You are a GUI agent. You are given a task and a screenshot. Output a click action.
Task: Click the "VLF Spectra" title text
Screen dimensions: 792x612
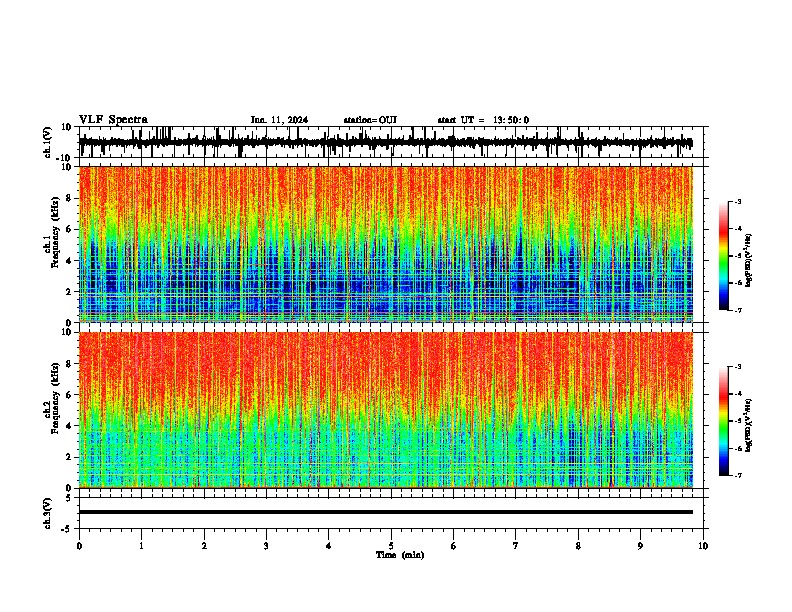click(113, 120)
